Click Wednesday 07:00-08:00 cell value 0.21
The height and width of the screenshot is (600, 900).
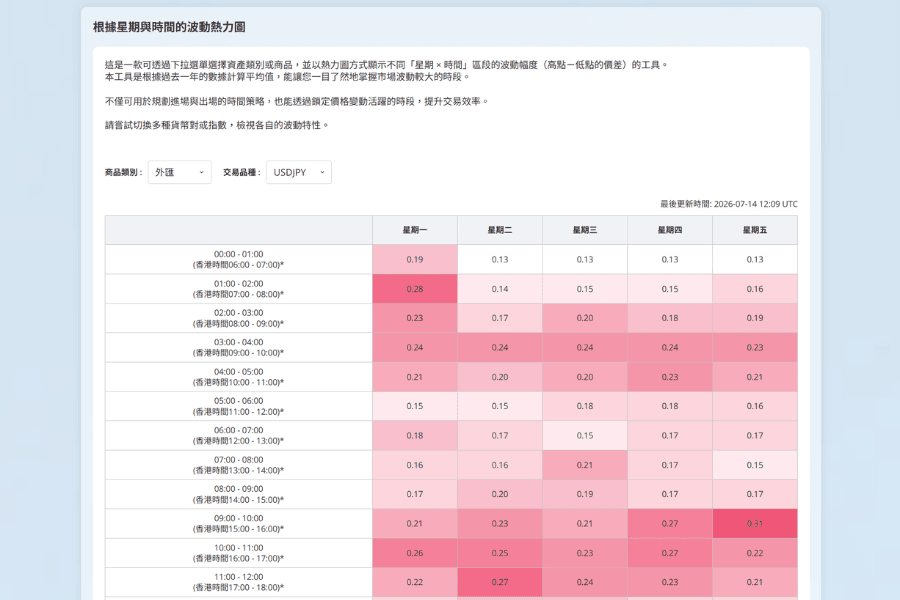585,465
